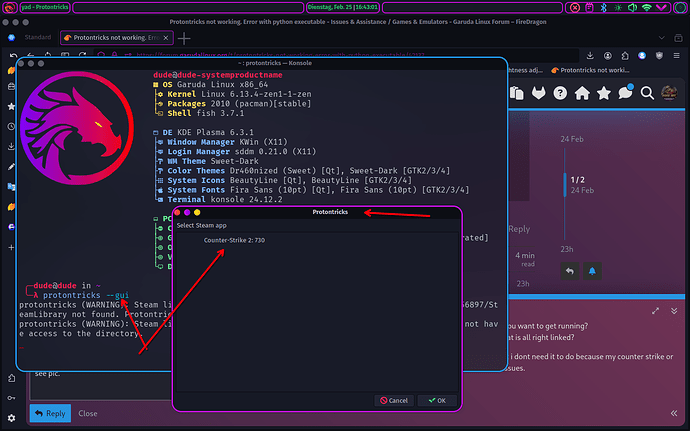Toggle the topic notification bell button
690x431 pixels.
(592, 271)
